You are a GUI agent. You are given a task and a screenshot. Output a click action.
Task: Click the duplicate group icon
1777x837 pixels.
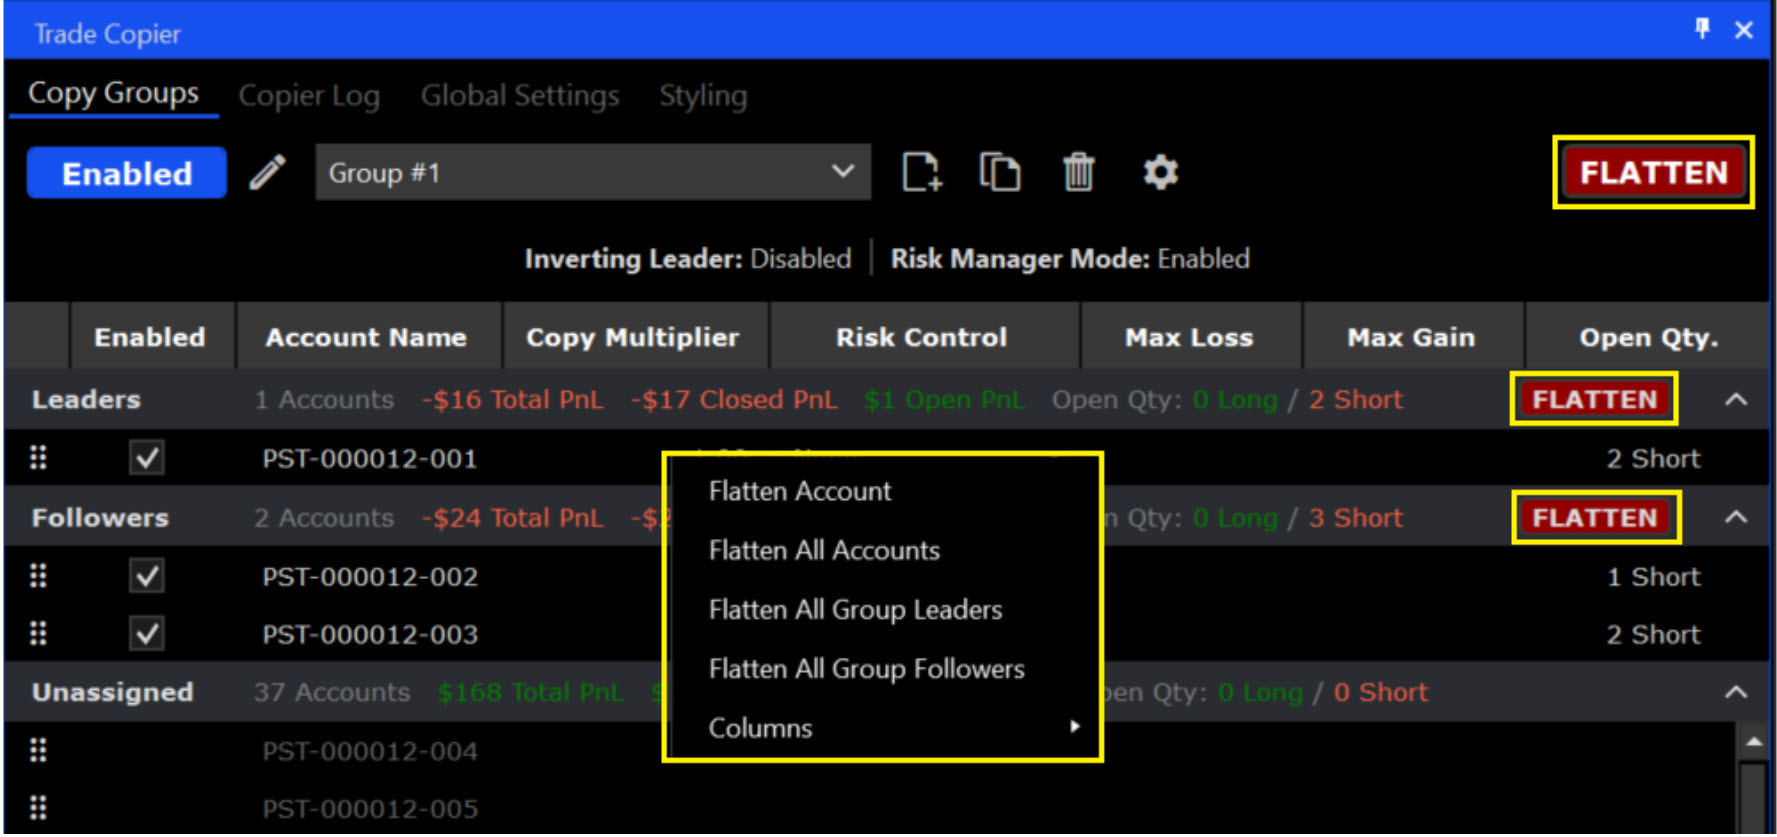999,172
